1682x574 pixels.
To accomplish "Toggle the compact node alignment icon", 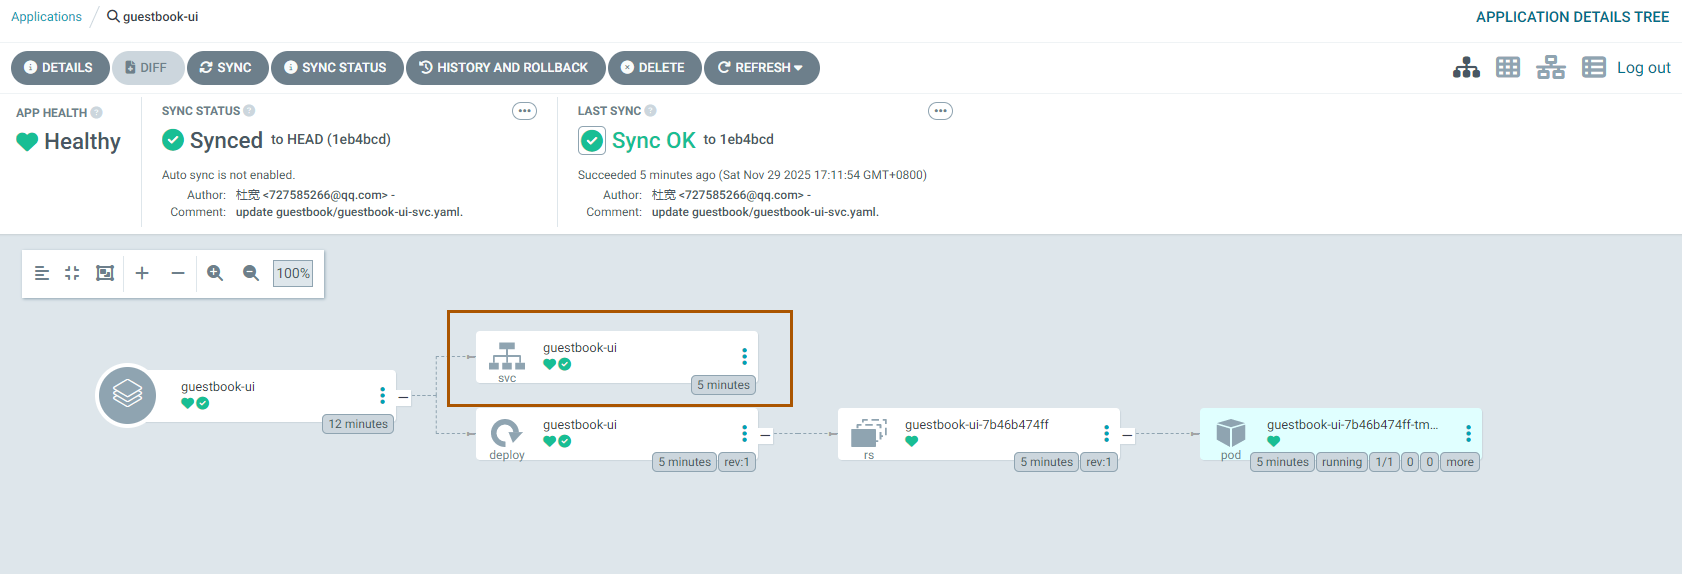I will (42, 273).
